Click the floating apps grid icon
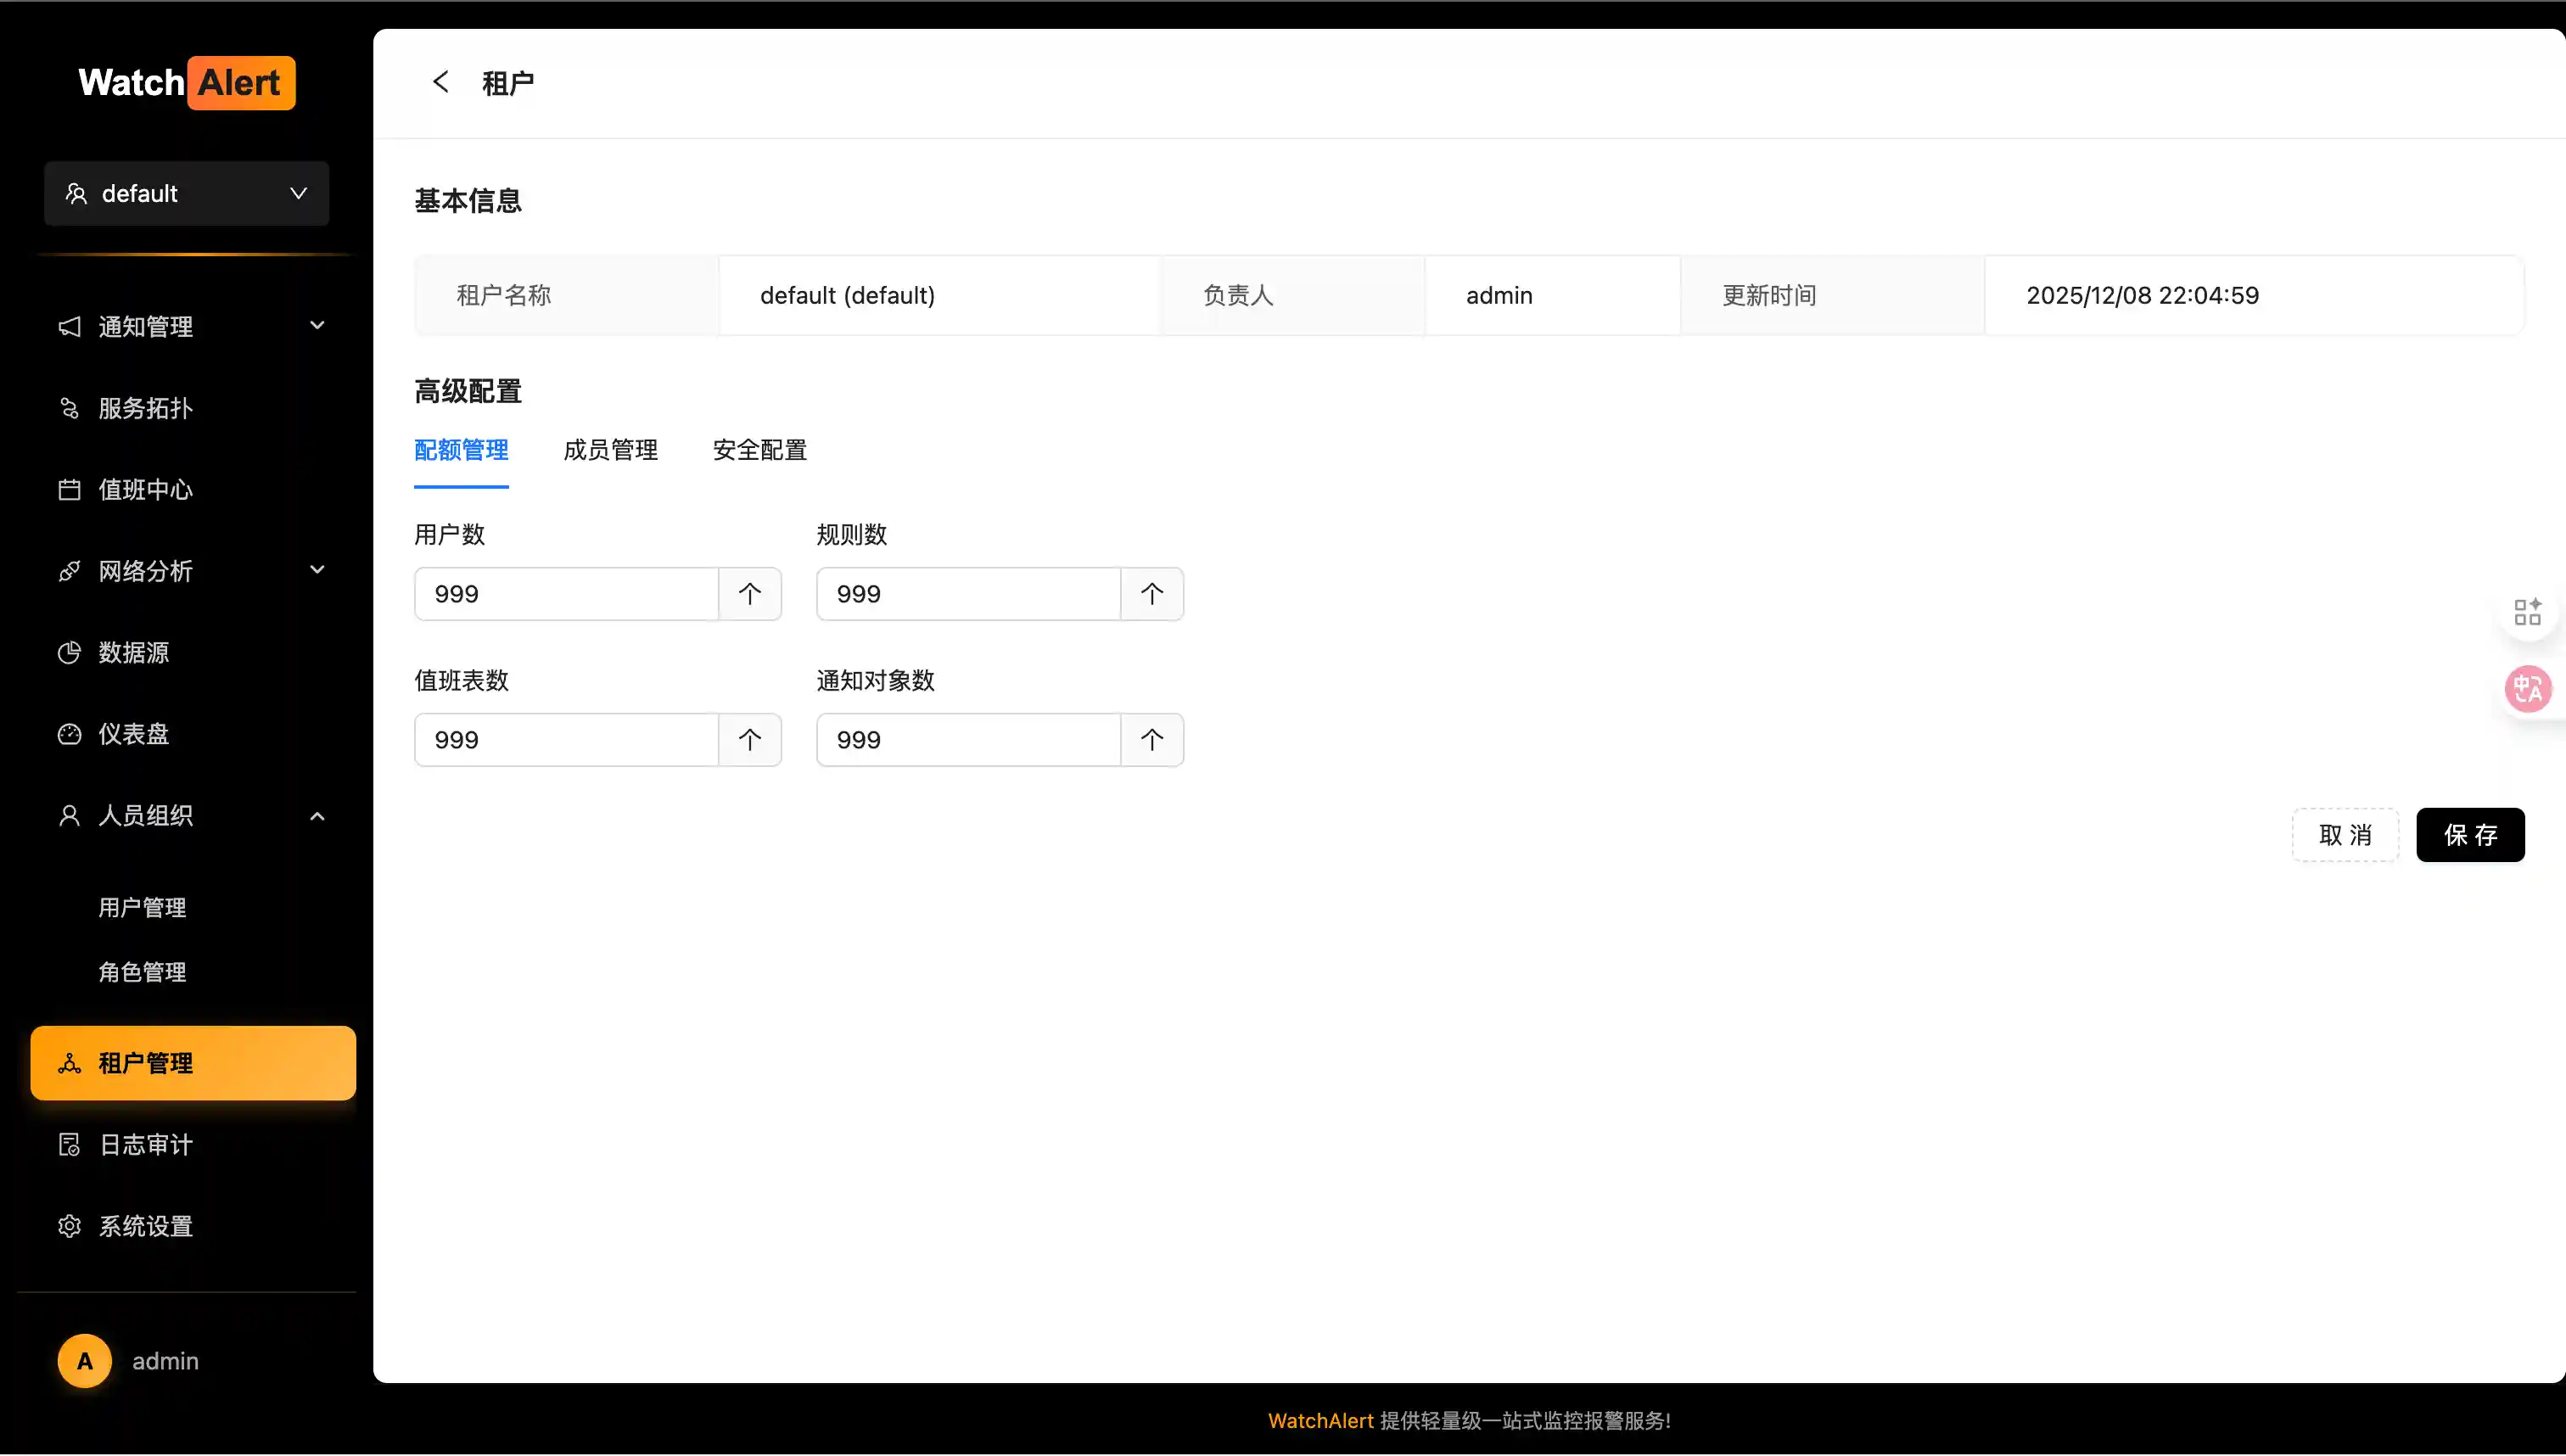The image size is (2566, 1456). pyautogui.click(x=2527, y=612)
